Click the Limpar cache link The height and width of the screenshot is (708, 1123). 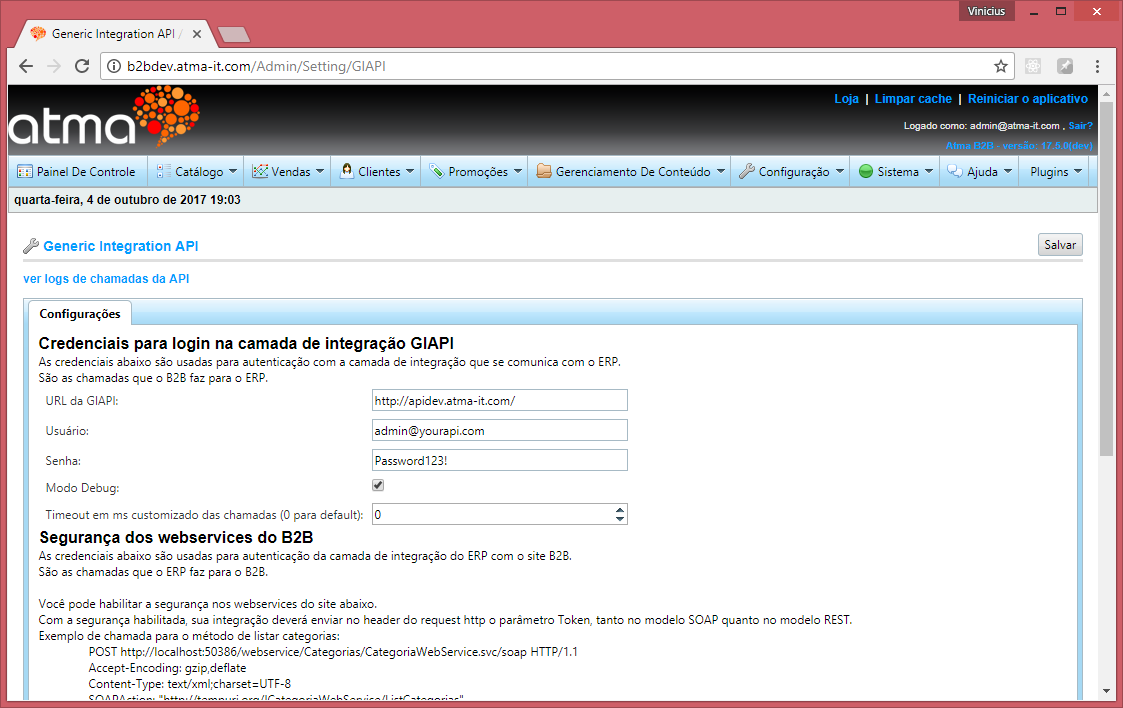913,99
